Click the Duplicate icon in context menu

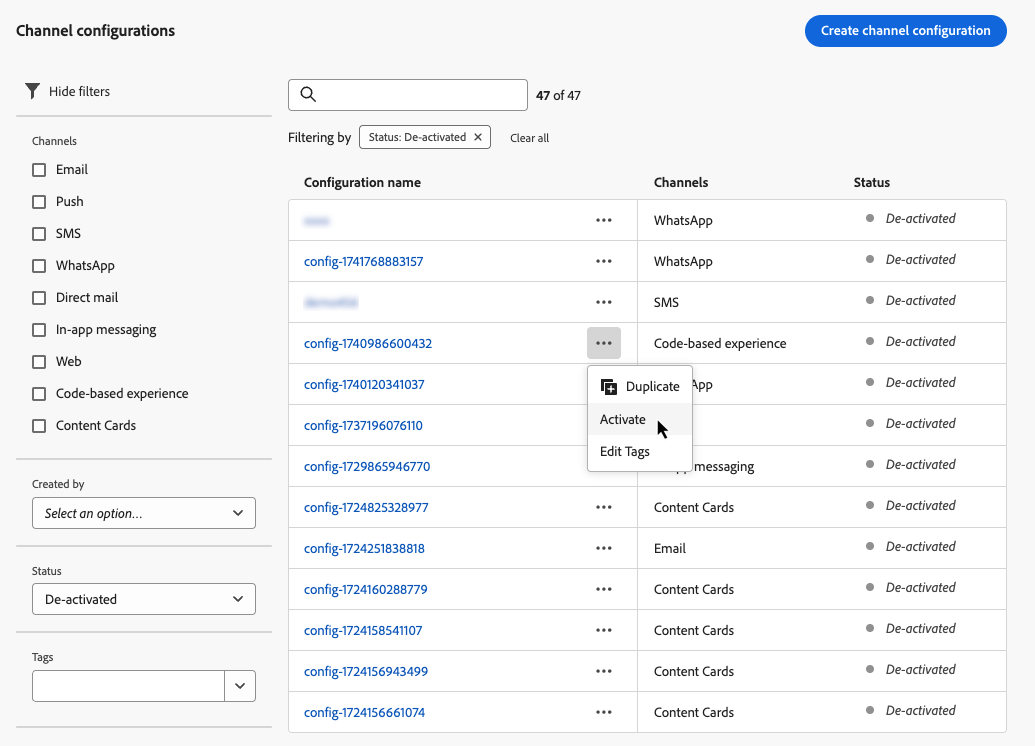click(x=608, y=387)
